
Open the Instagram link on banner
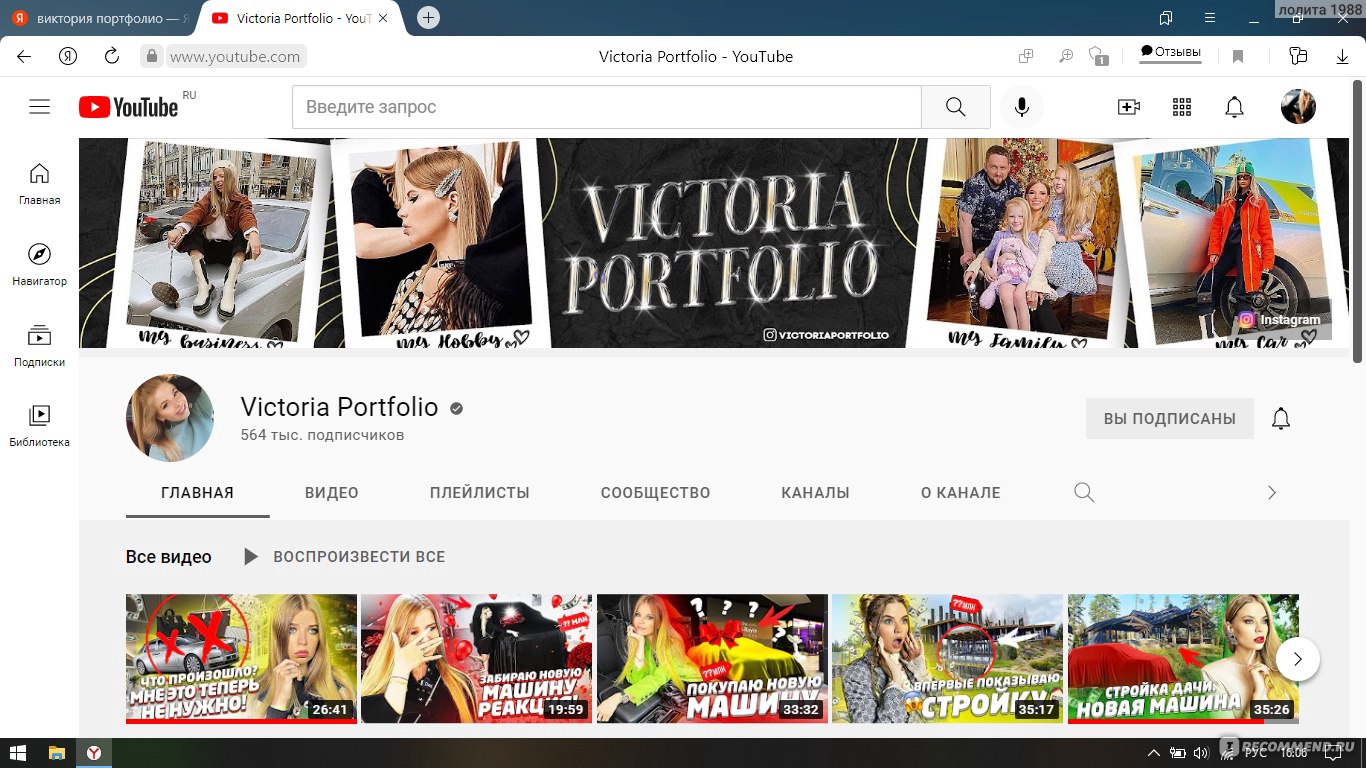coord(1280,320)
